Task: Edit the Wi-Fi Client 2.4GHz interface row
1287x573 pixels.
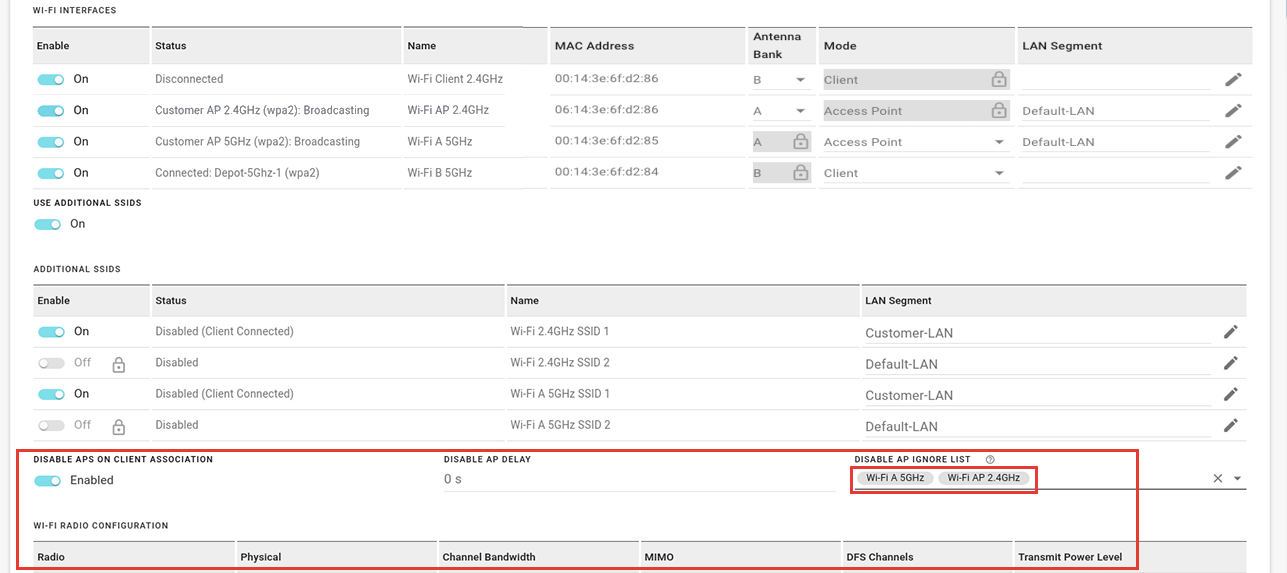Action: coord(1233,79)
